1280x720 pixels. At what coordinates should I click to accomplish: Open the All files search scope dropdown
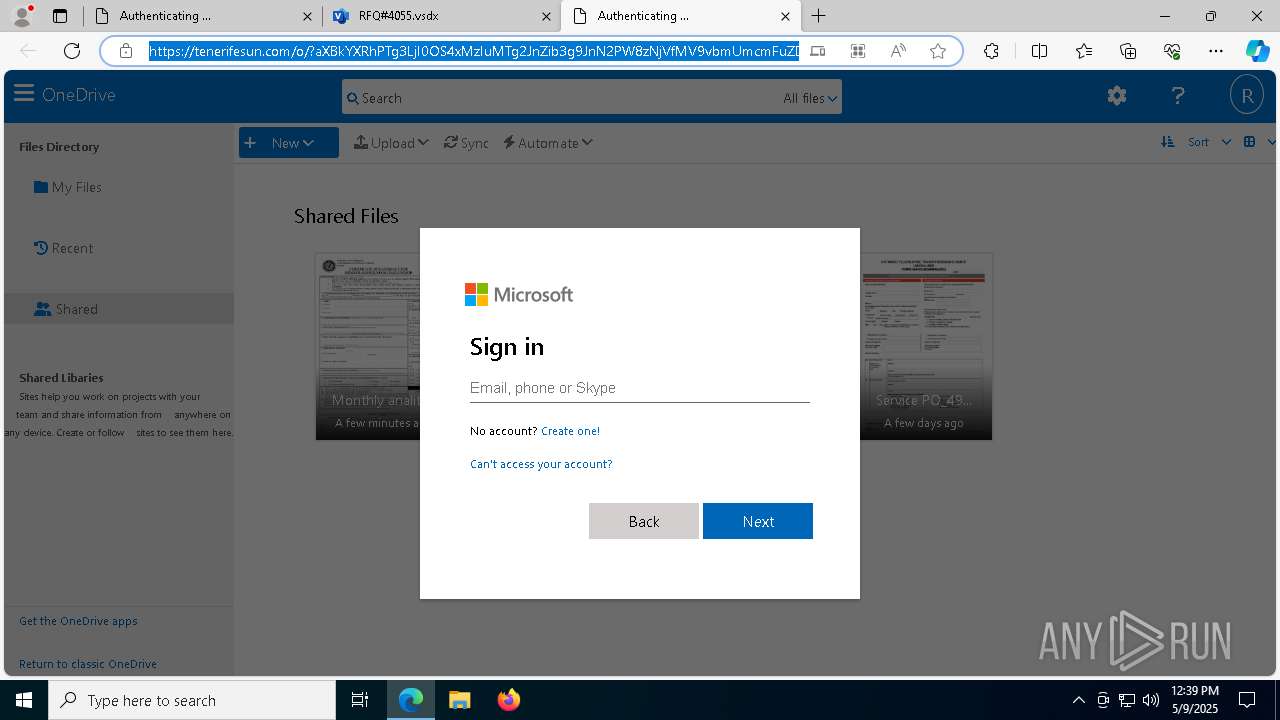(810, 98)
